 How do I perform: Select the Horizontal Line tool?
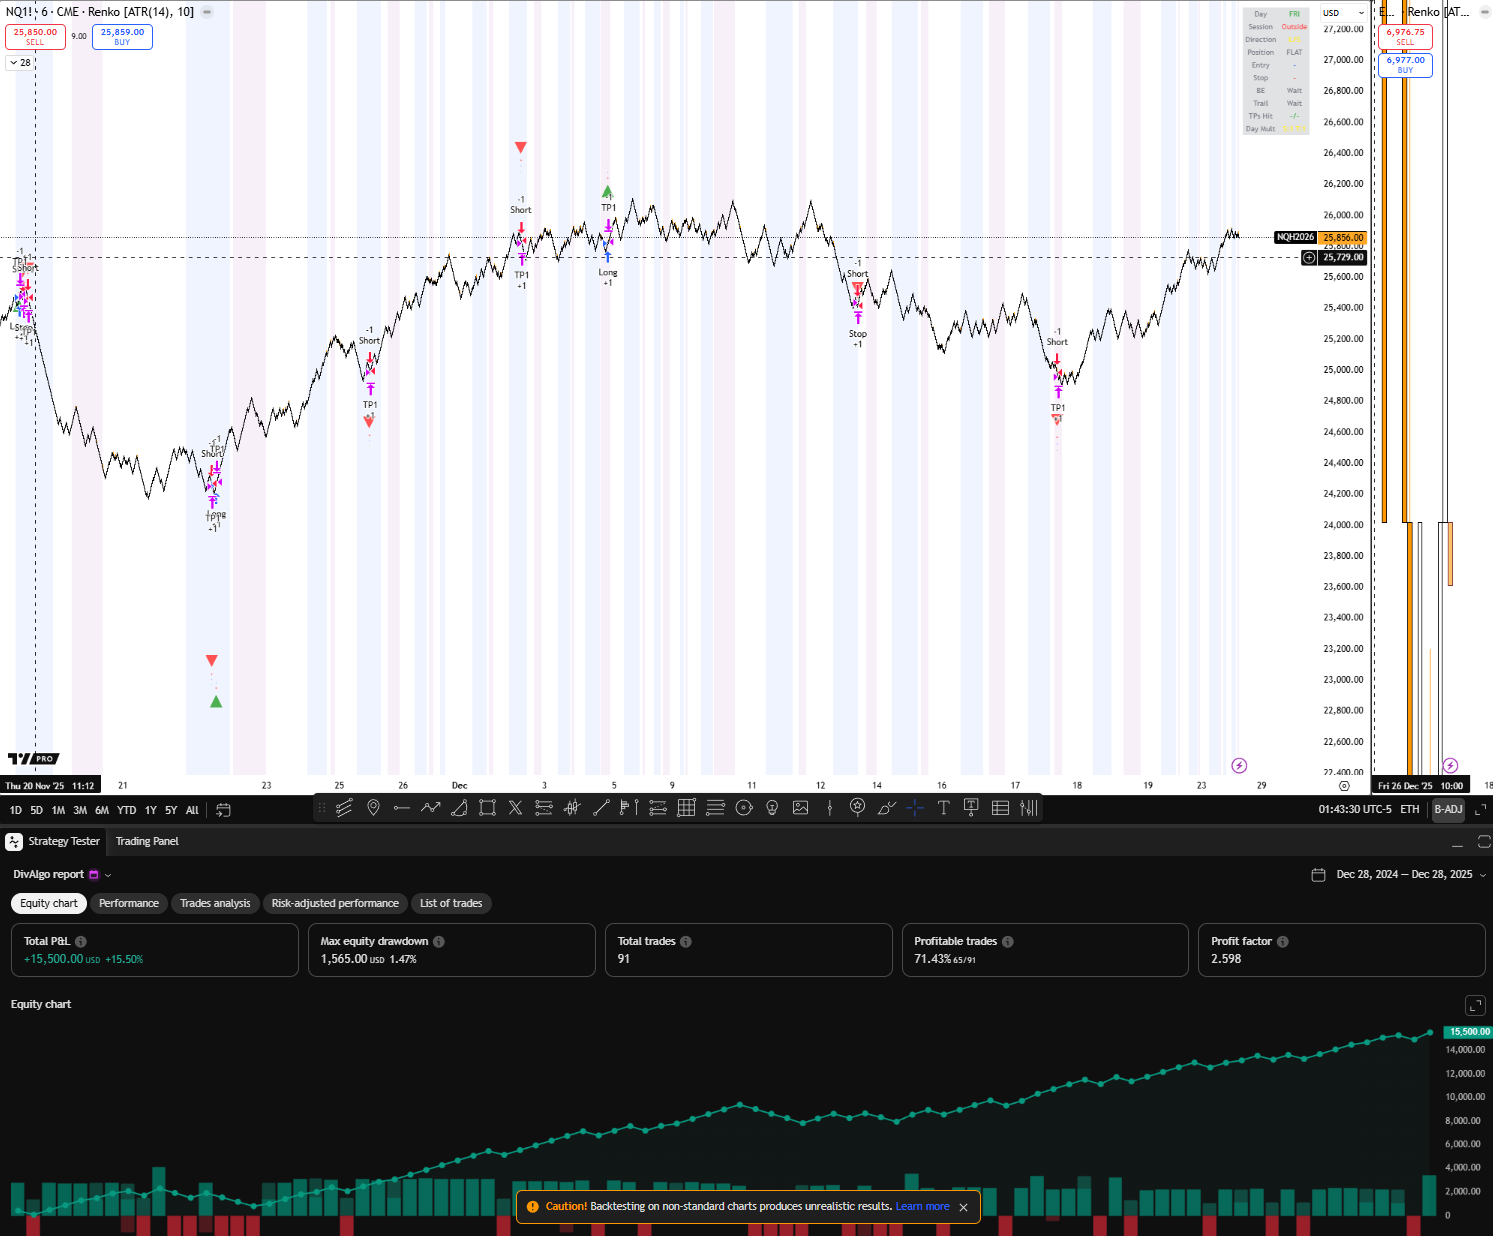(402, 808)
